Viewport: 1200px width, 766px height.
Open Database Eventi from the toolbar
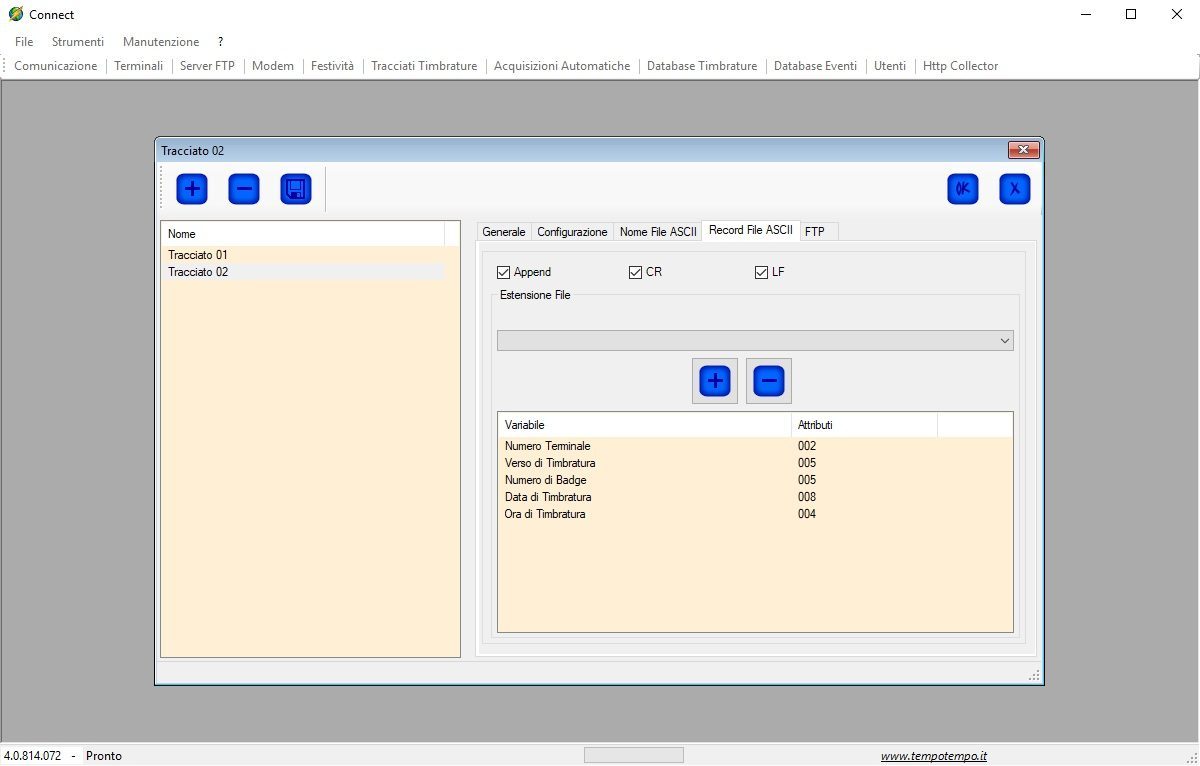tap(815, 66)
